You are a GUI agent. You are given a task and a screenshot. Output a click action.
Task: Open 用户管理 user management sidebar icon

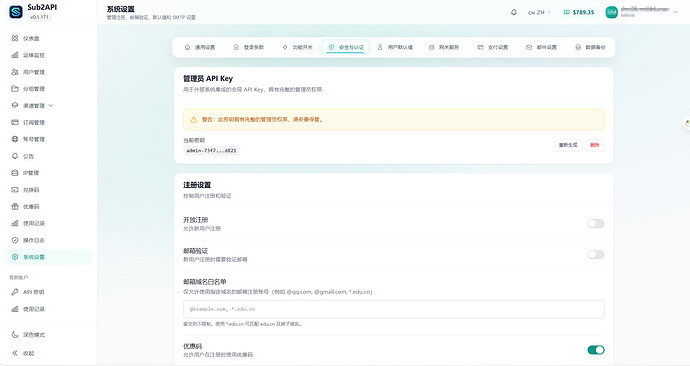point(15,72)
